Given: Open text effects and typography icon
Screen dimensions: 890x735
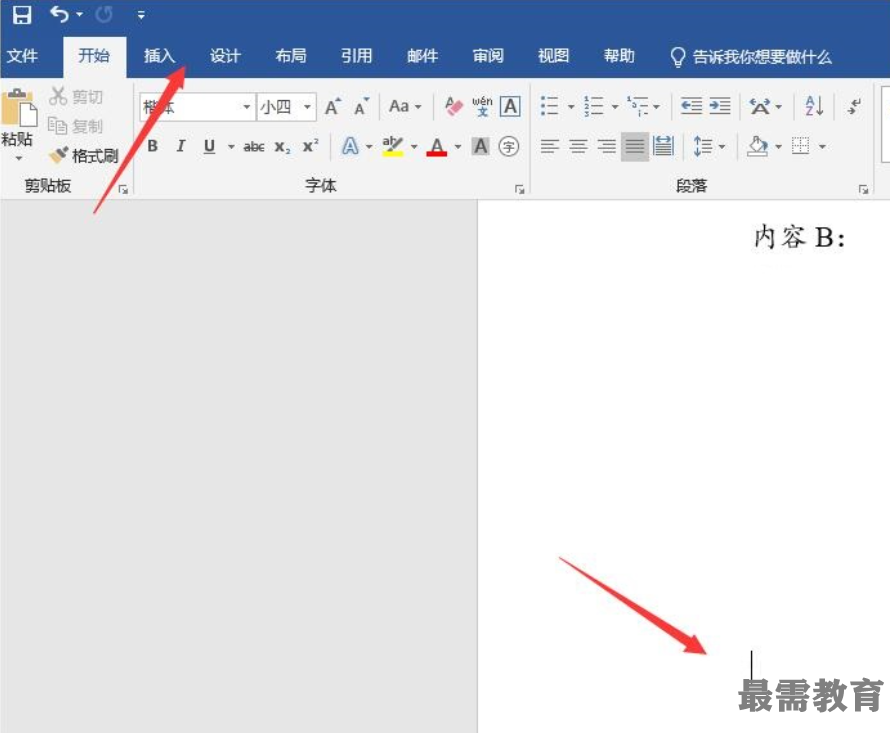Looking at the screenshot, I should click(x=350, y=146).
